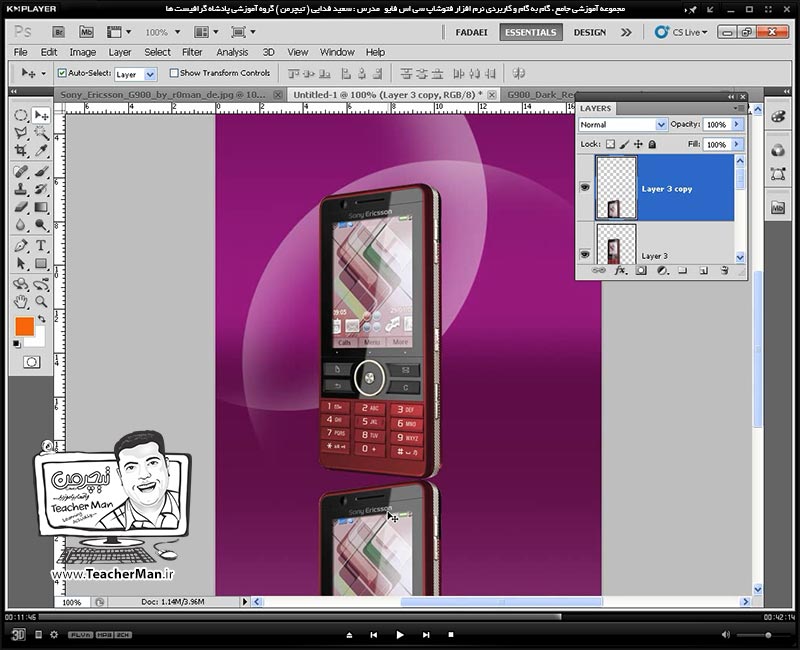
Task: Launch Mini Bridge from application bar
Action: coord(86,32)
